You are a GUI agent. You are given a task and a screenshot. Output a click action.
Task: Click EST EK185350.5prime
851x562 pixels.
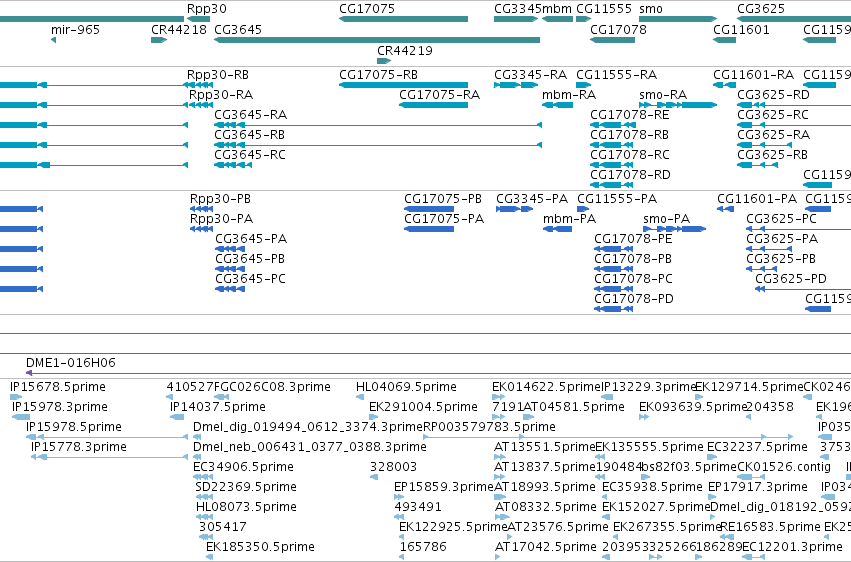[261, 547]
